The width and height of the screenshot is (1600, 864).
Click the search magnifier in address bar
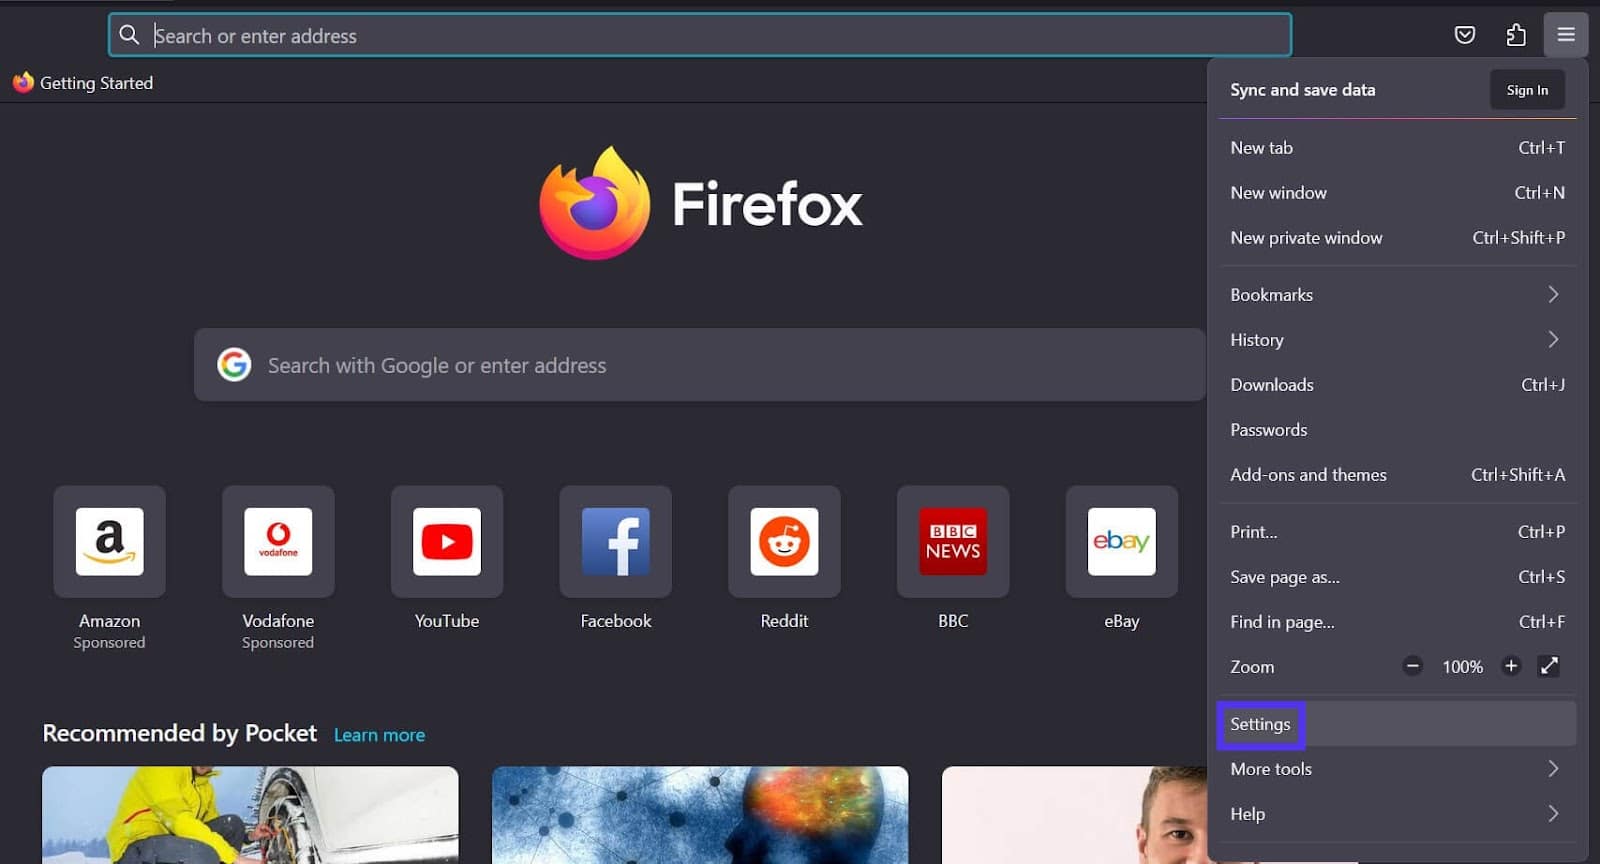pos(129,35)
